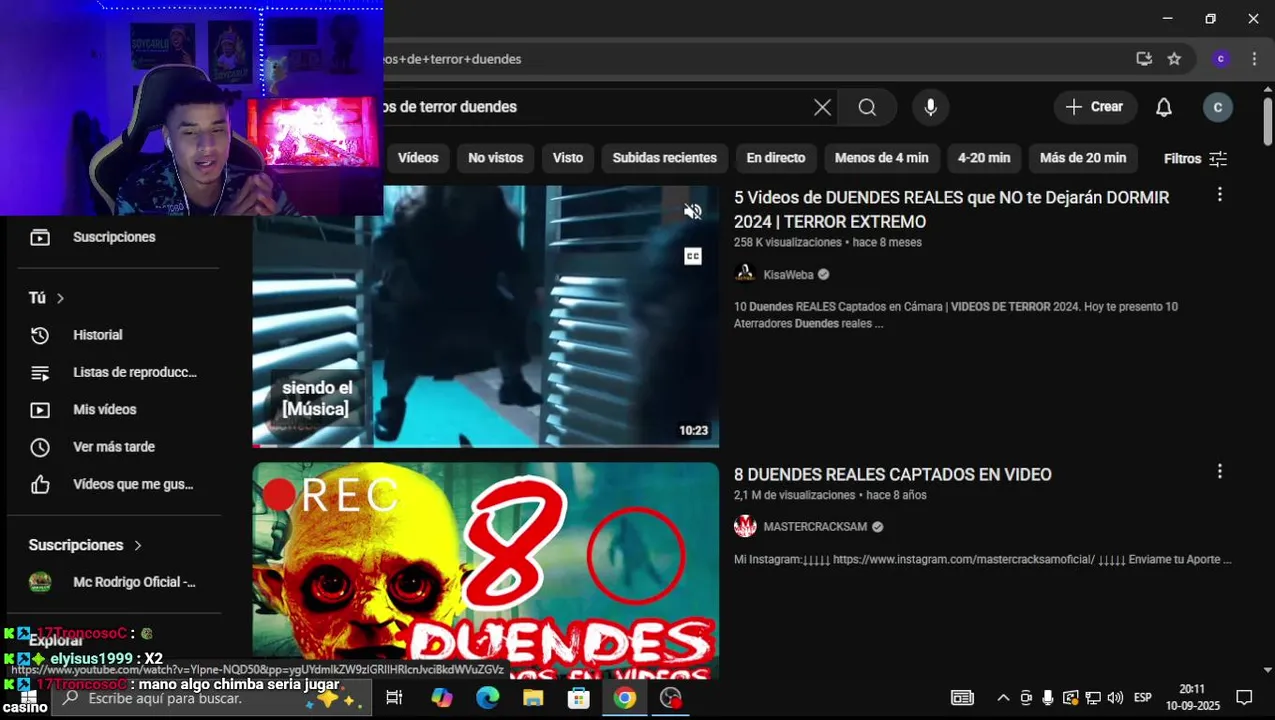Open the Windows notification center
1275x720 pixels.
coord(1244,698)
